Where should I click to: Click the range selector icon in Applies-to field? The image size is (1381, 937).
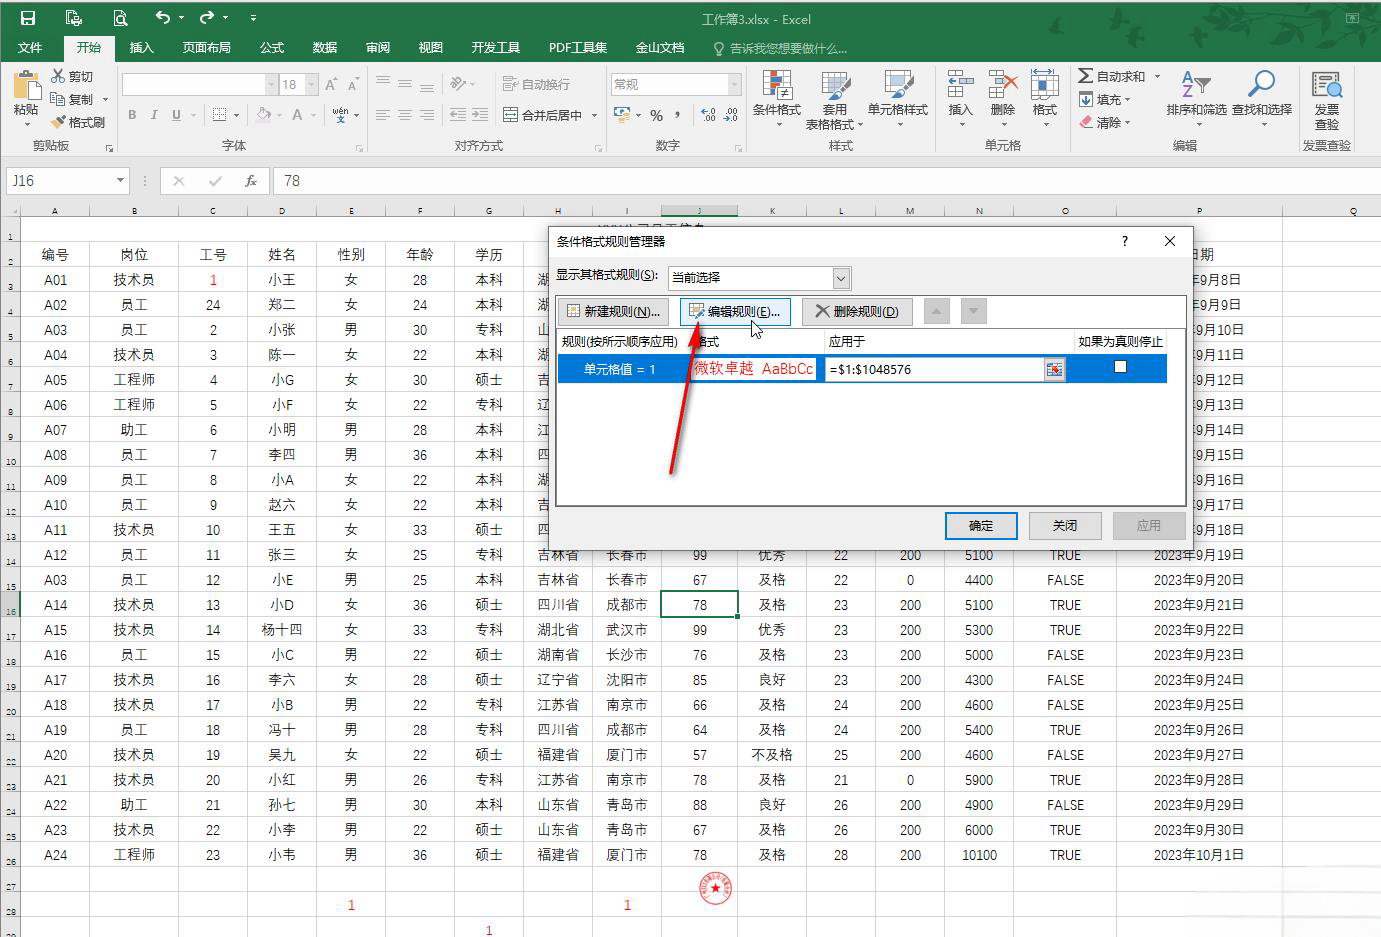pos(1054,369)
